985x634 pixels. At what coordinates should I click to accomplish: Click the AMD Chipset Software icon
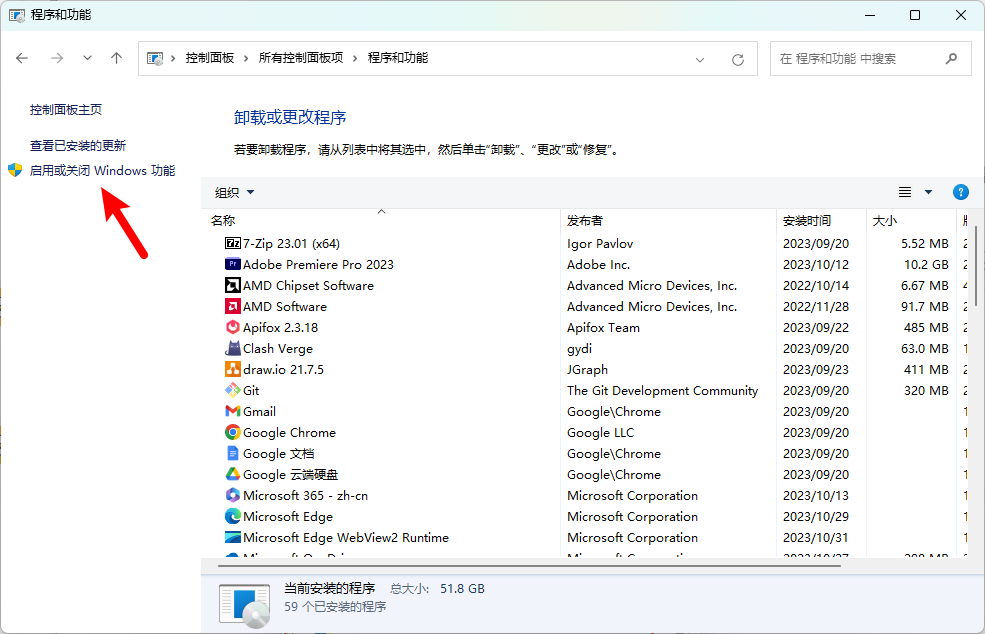232,285
